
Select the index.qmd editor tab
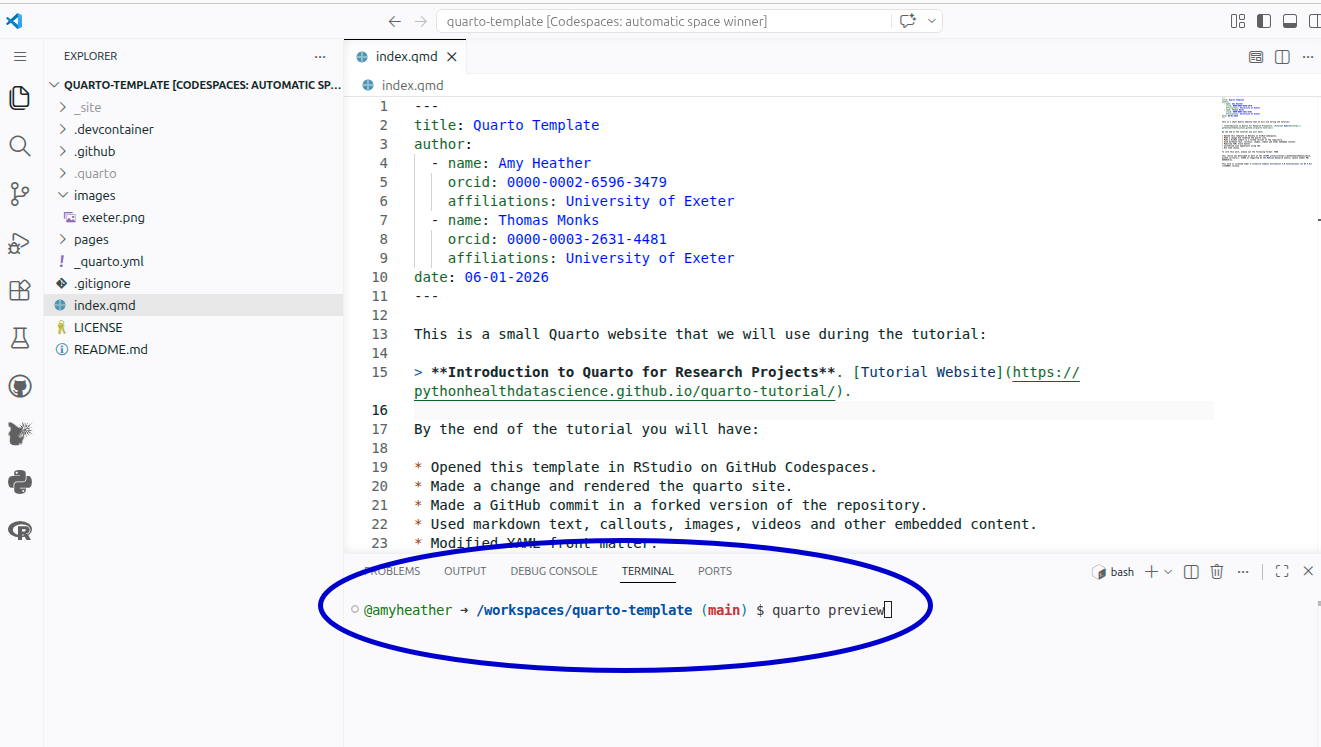405,57
